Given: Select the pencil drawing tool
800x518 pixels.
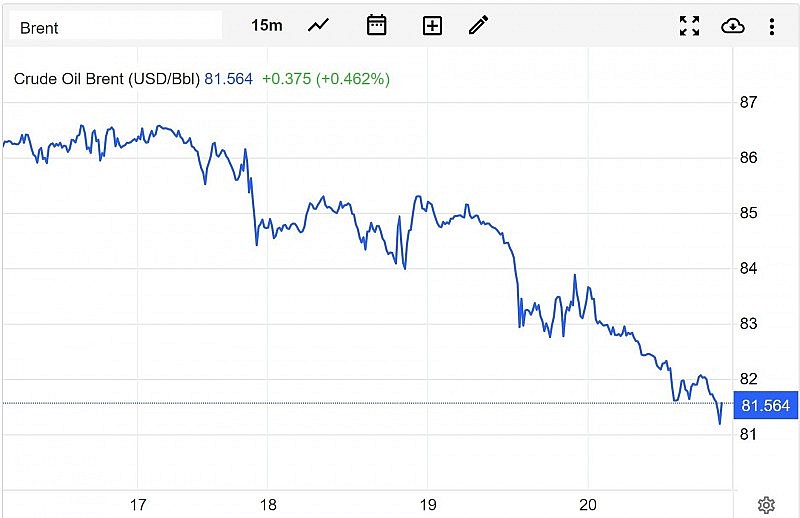Looking at the screenshot, I should pyautogui.click(x=479, y=25).
